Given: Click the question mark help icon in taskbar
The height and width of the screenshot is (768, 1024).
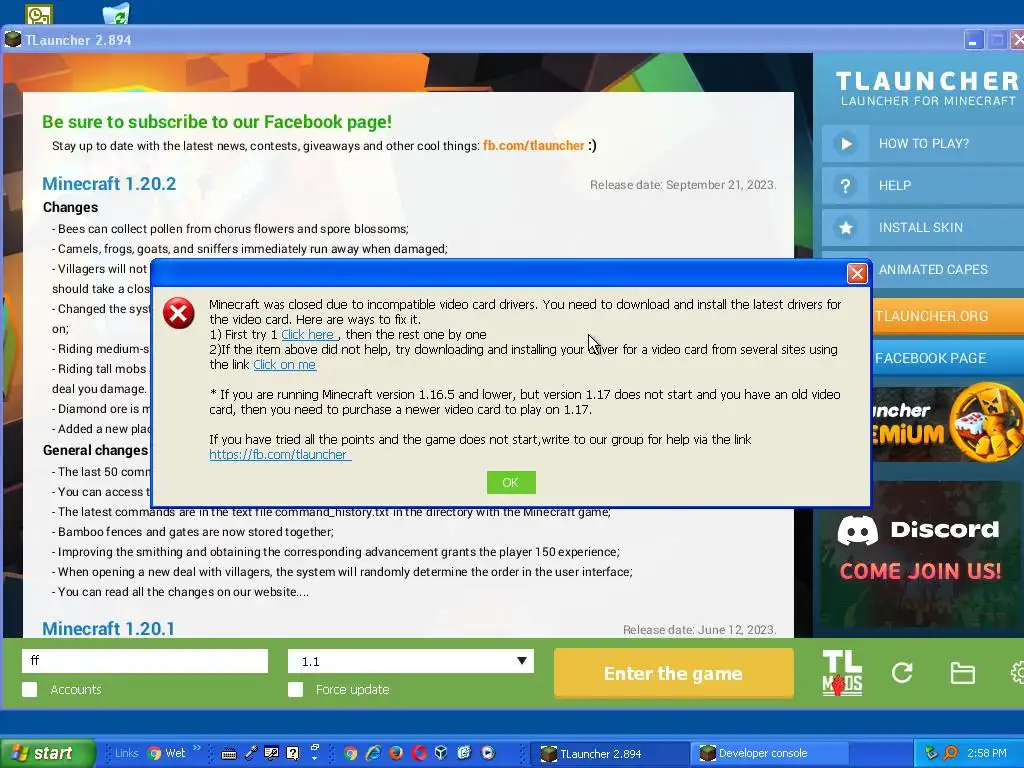Looking at the screenshot, I should coord(293,753).
